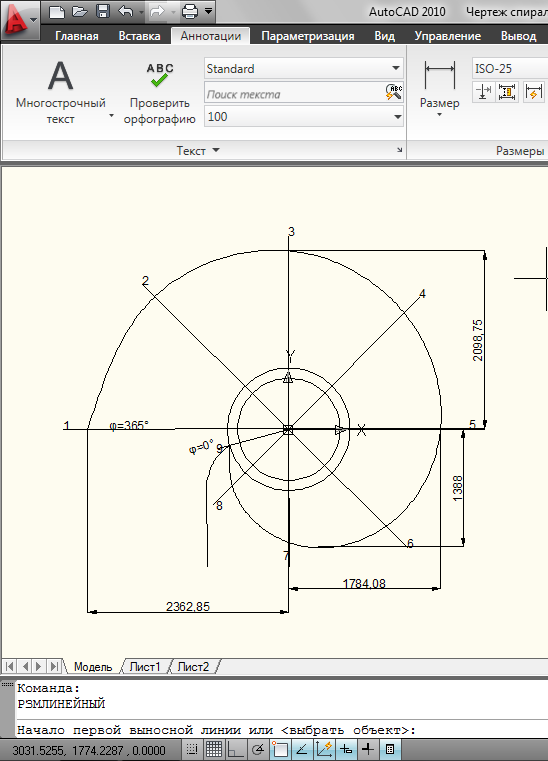The image size is (548, 761).
Task: Switch to the Управление ribbon tab
Action: (448, 36)
